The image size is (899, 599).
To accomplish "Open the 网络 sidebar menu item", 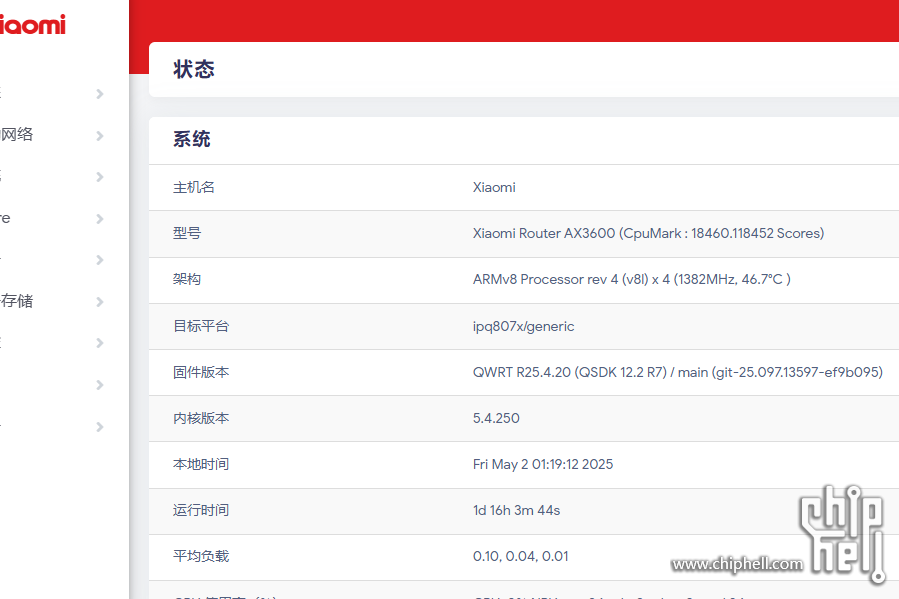I will (17, 135).
